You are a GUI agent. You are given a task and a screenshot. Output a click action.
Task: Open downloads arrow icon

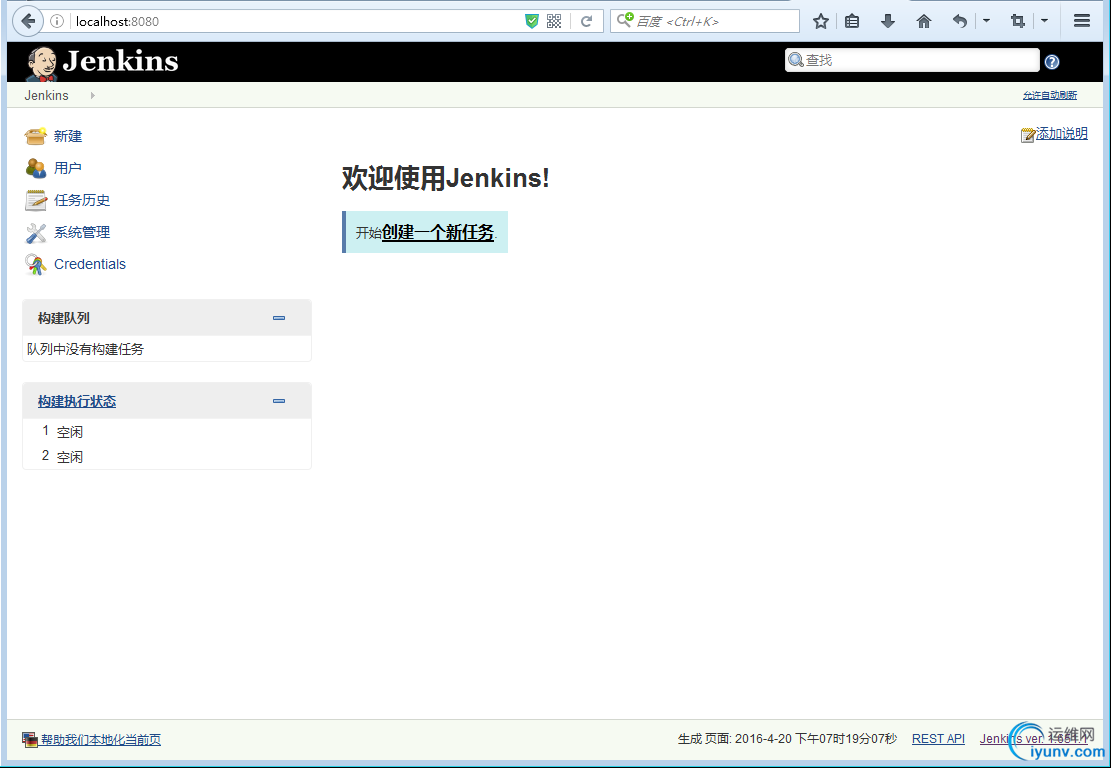coord(888,21)
